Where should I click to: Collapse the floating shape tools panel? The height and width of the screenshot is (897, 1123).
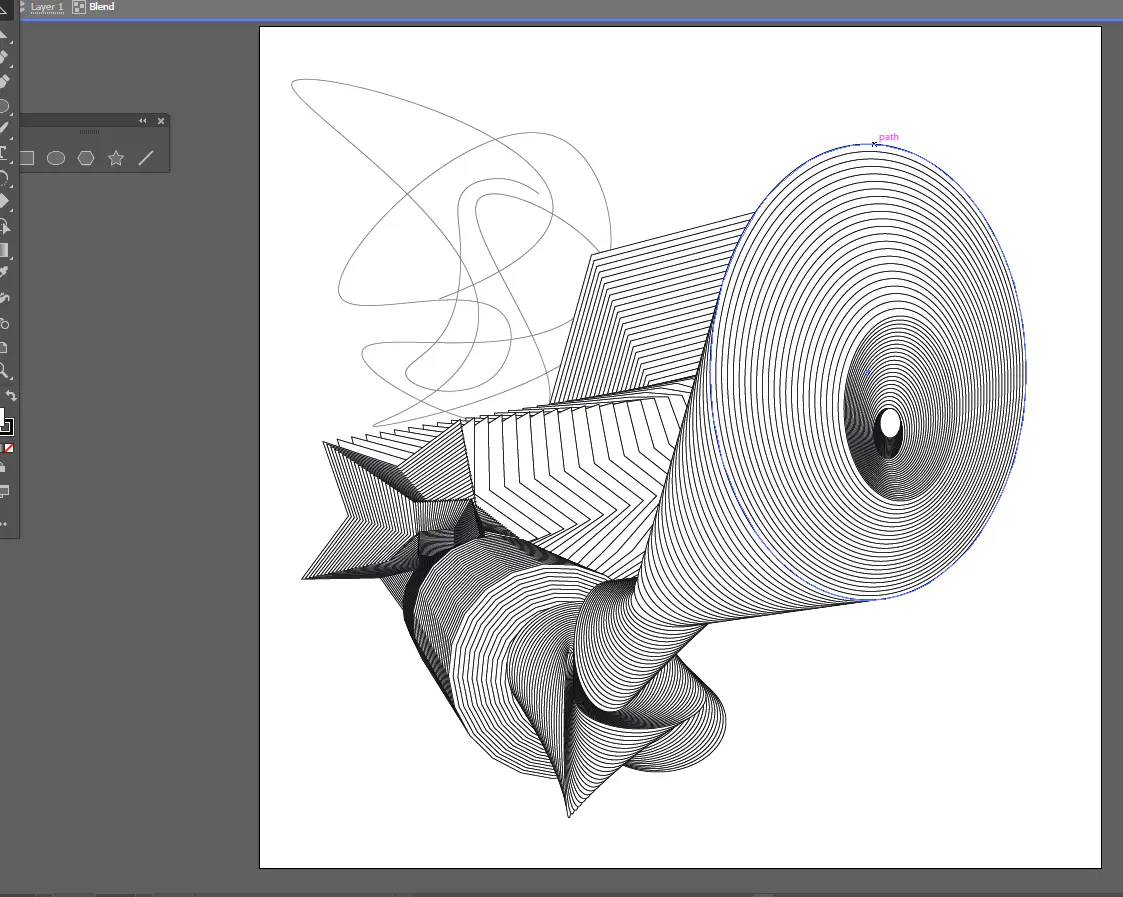(x=142, y=121)
